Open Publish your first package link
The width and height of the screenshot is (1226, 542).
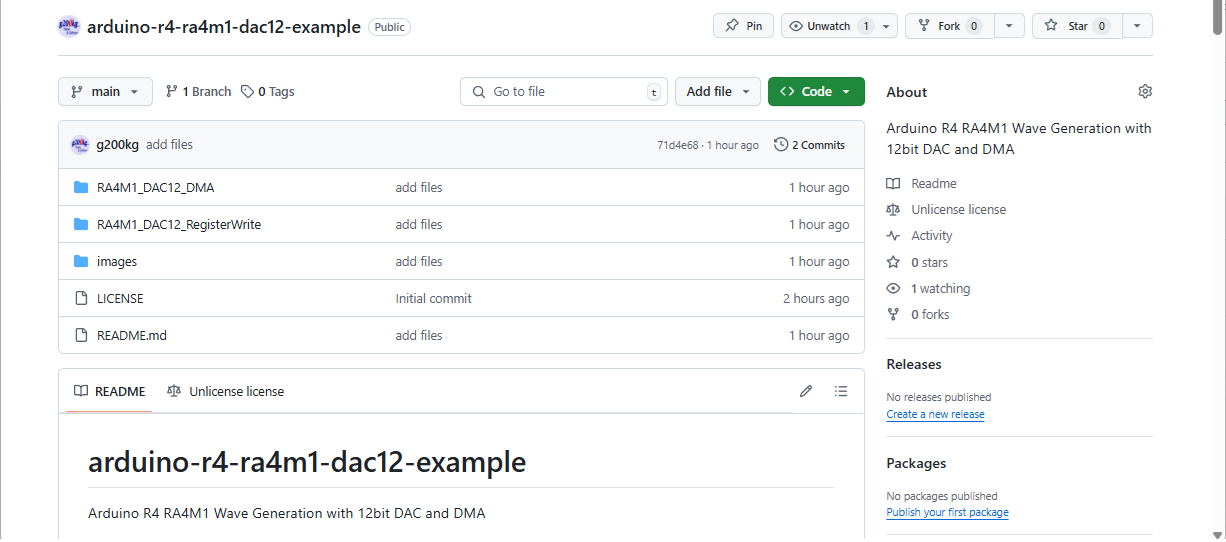[947, 512]
